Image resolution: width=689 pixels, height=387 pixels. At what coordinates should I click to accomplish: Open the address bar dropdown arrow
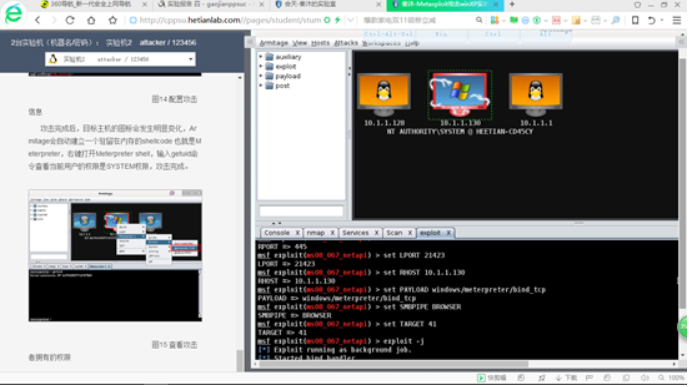tap(350, 20)
